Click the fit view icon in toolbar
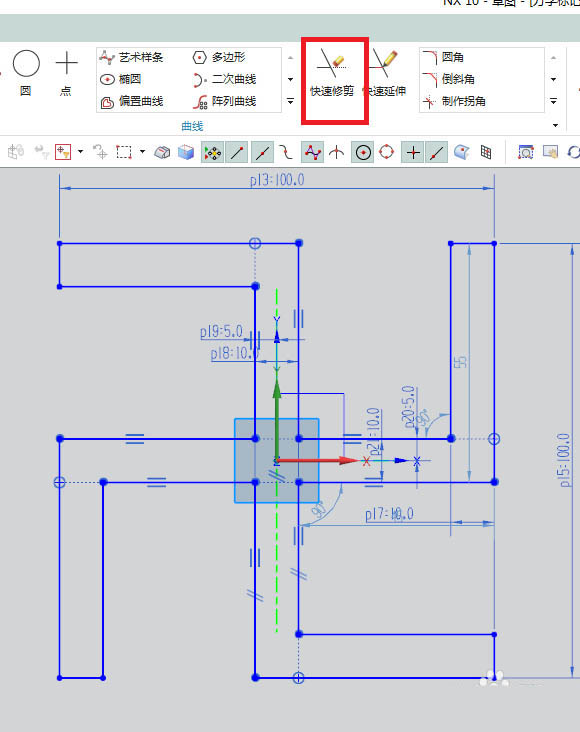Viewport: 580px width, 732px height. (x=526, y=152)
